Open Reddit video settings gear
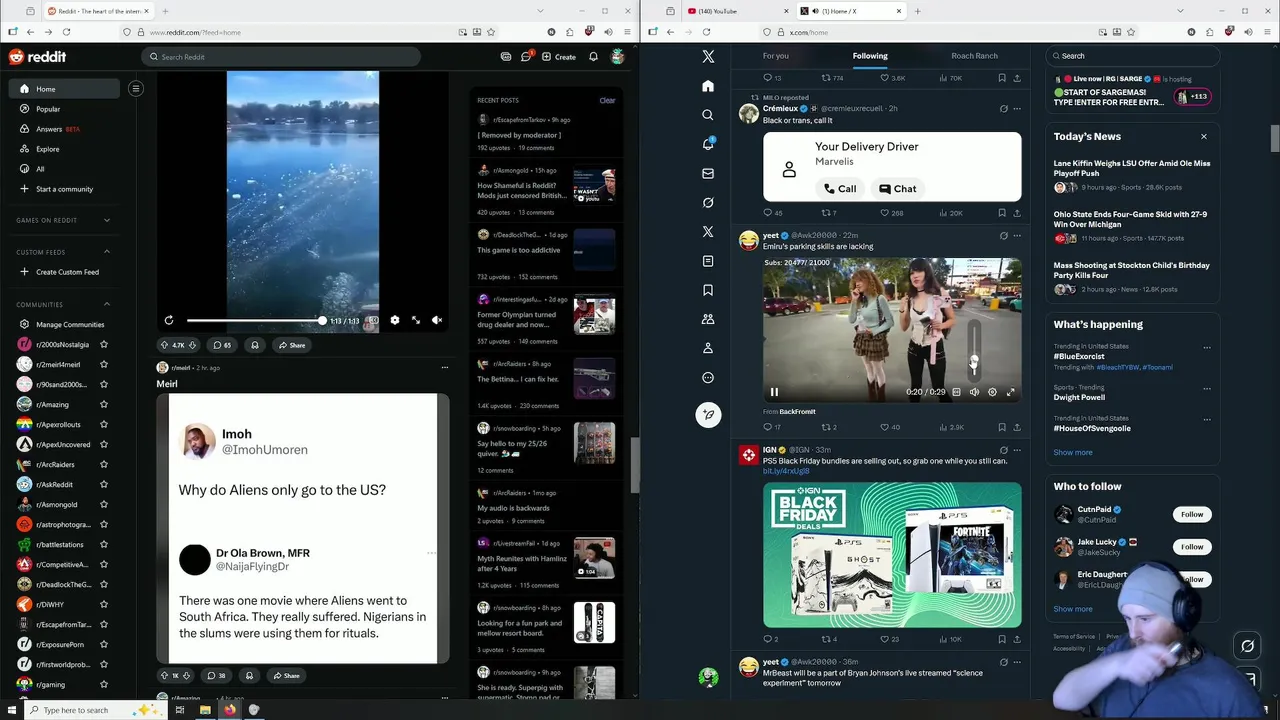 [394, 320]
